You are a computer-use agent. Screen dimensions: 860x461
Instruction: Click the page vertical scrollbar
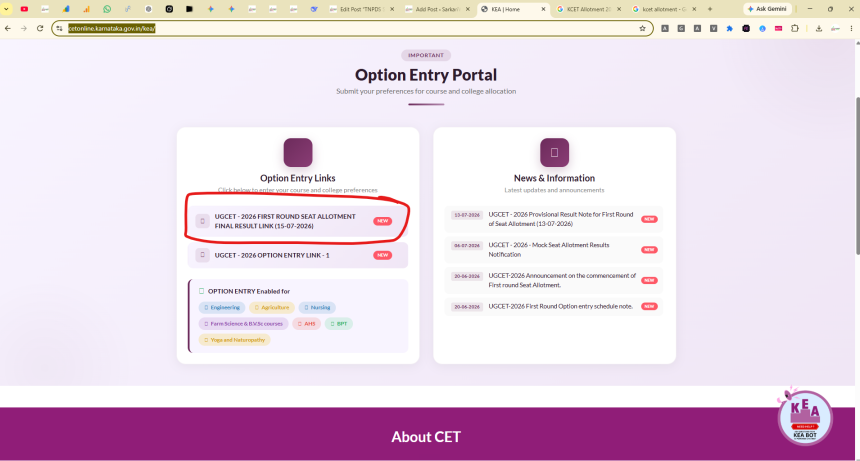[x=857, y=175]
